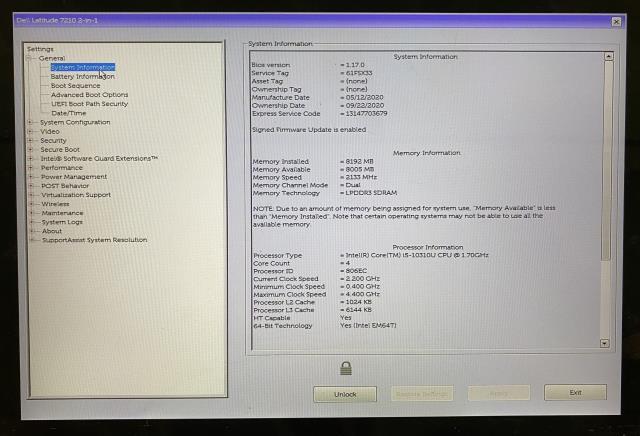Select the Performance category
This screenshot has width=640, height=436.
click(62, 167)
